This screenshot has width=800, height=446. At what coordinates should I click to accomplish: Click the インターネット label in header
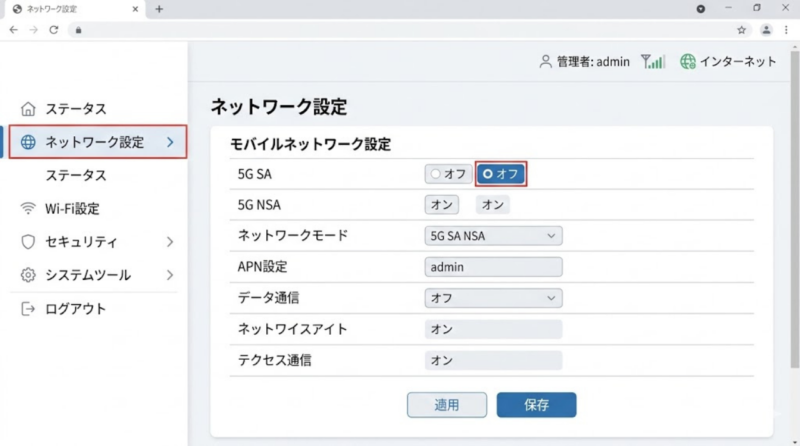click(738, 62)
